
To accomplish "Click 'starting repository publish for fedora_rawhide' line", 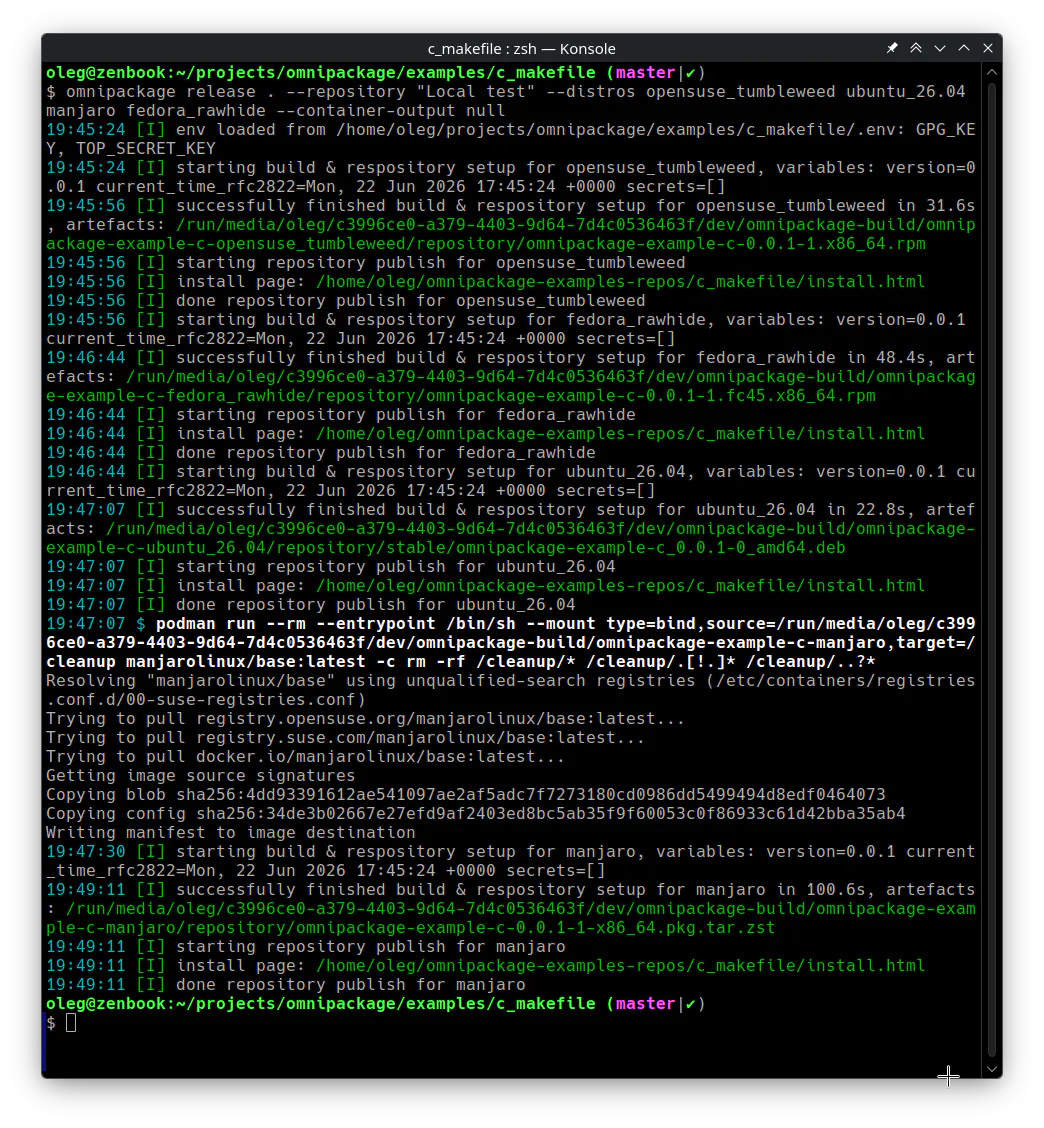I will click(340, 414).
